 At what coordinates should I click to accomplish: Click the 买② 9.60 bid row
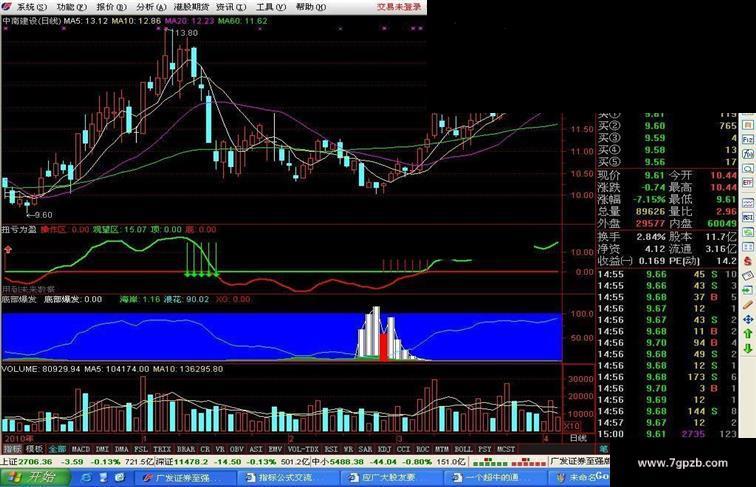point(667,126)
